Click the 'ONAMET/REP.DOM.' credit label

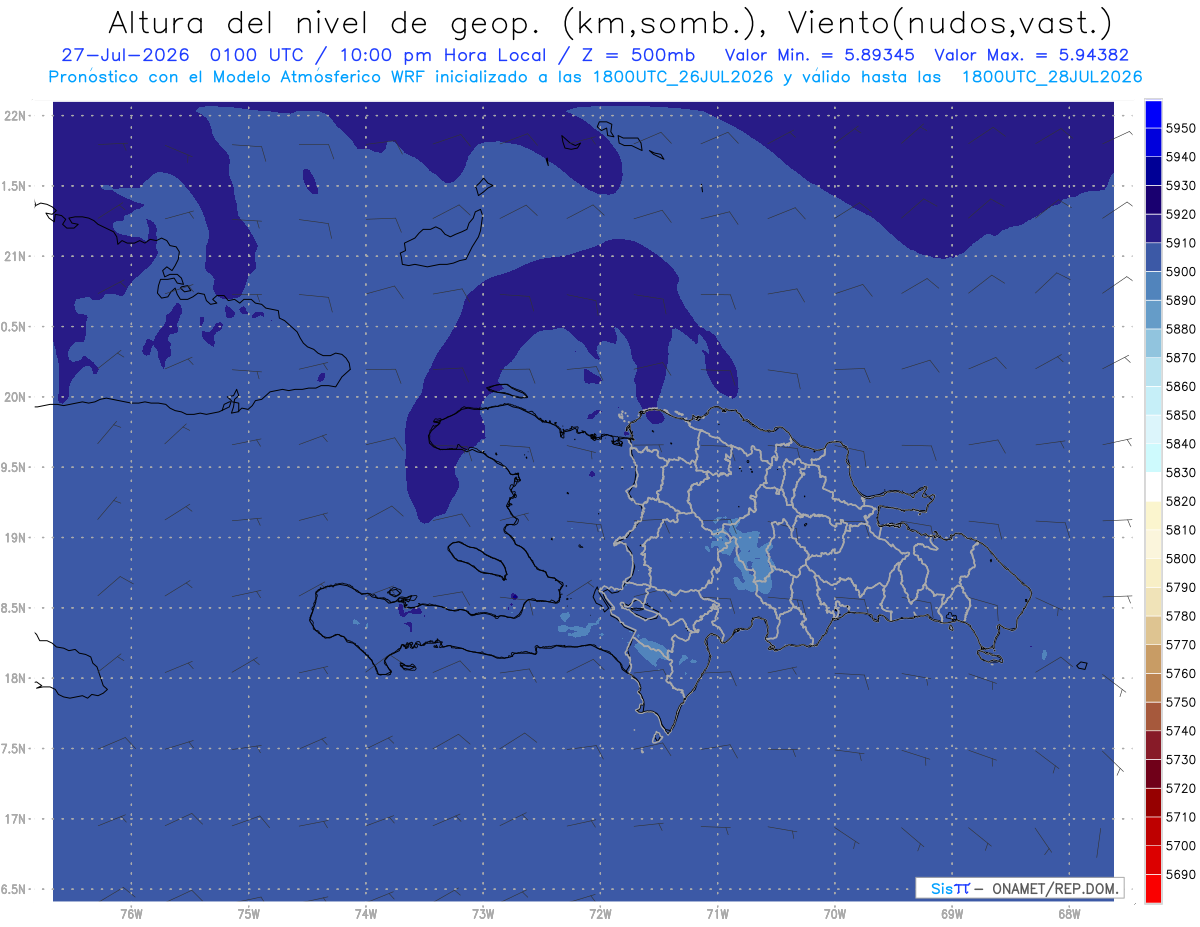click(1056, 888)
